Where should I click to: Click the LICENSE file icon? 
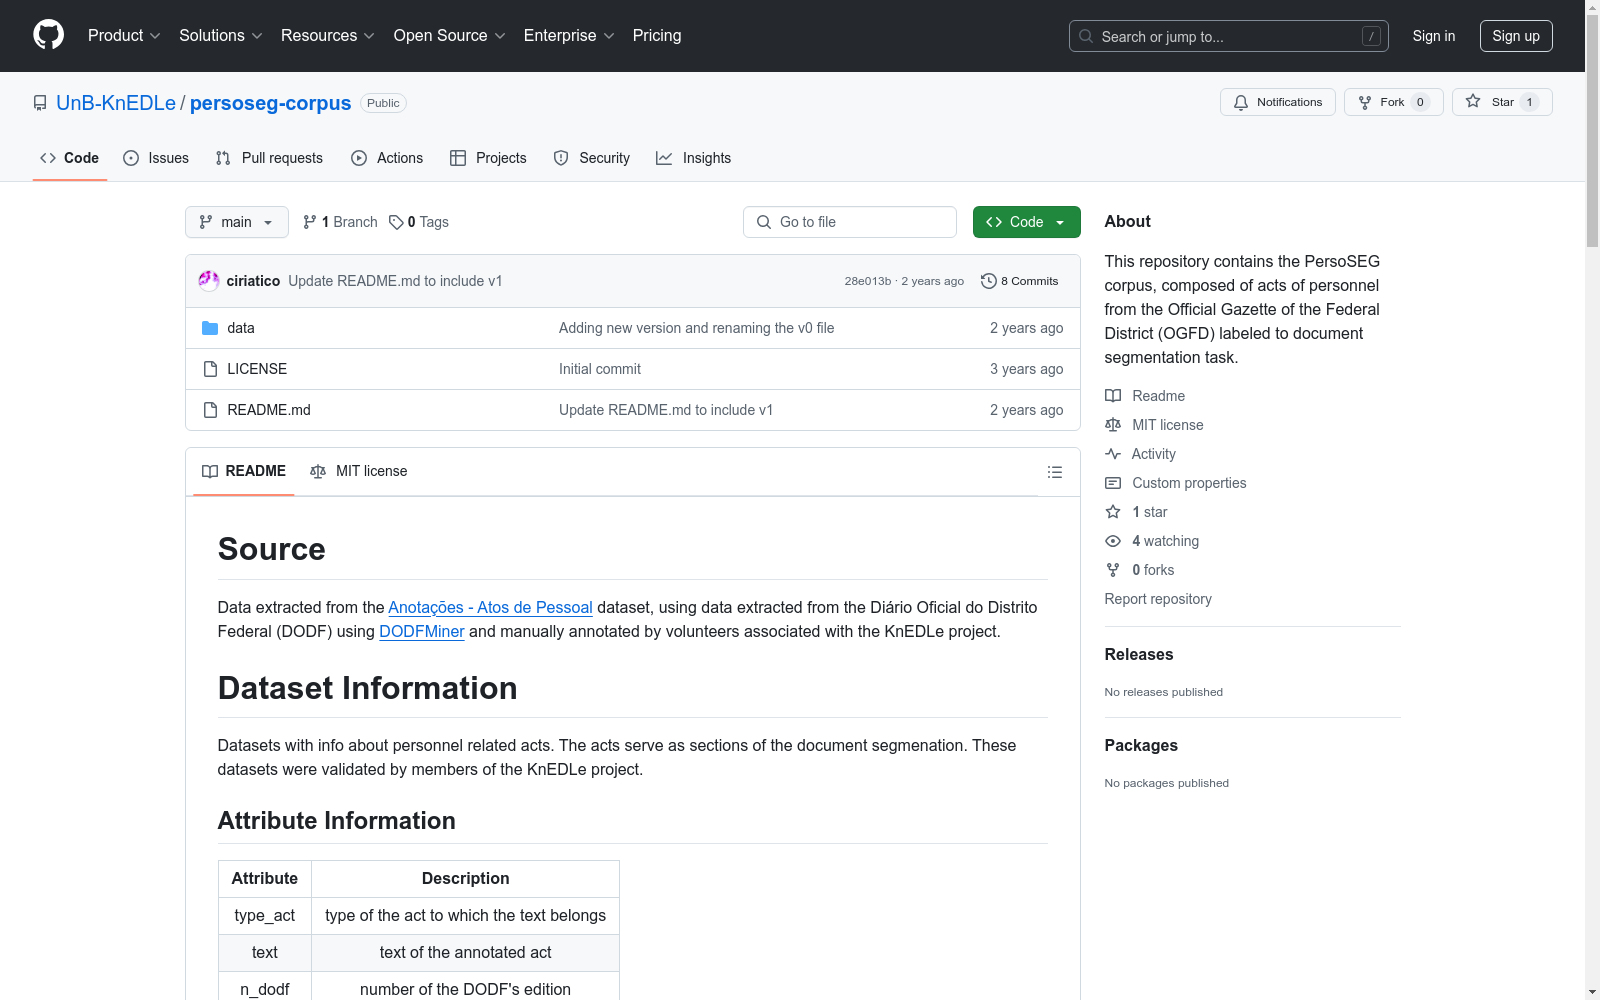pos(210,369)
